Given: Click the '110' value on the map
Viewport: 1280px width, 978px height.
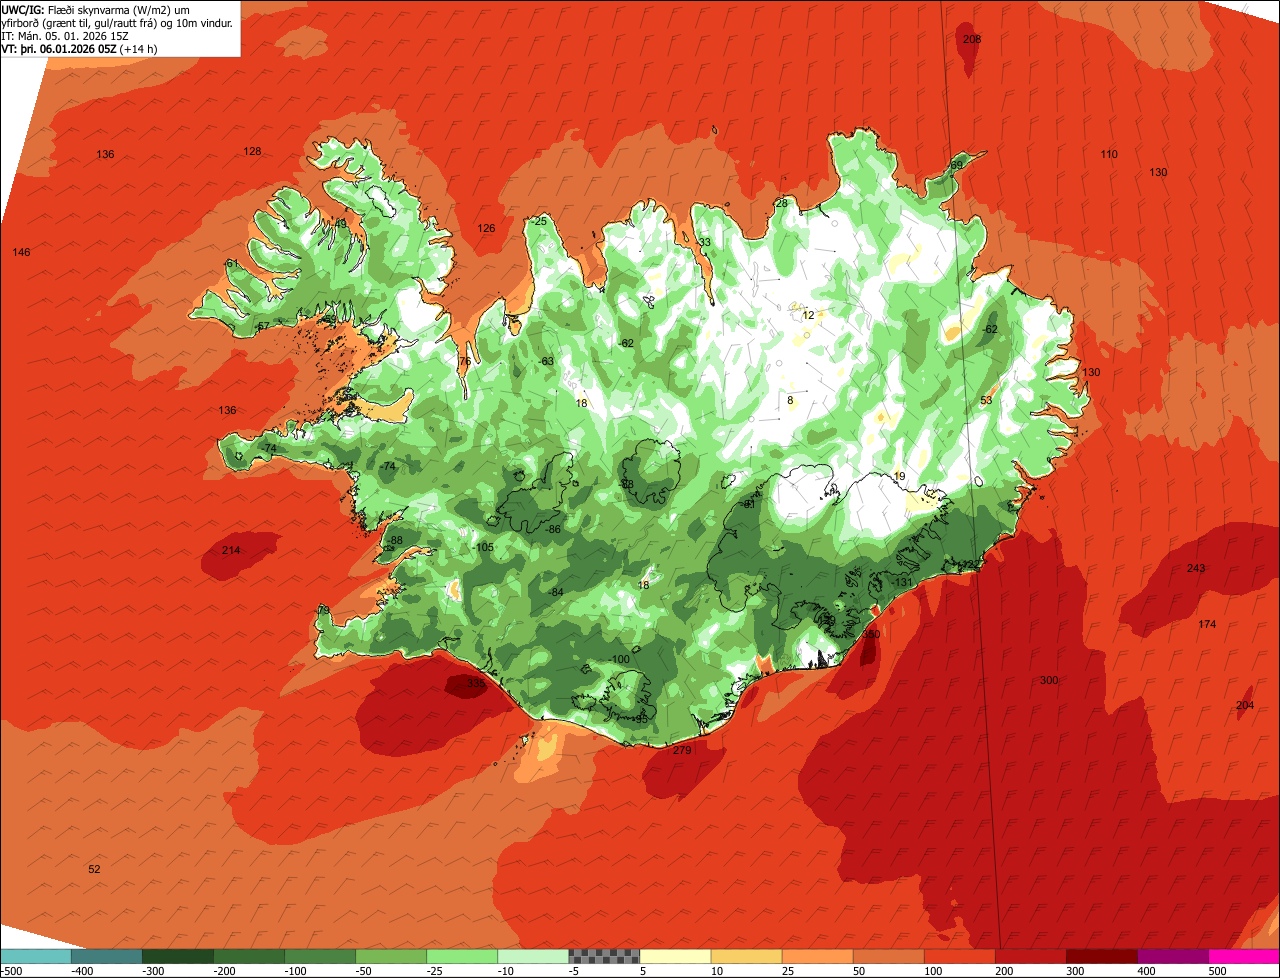Looking at the screenshot, I should point(1109,154).
